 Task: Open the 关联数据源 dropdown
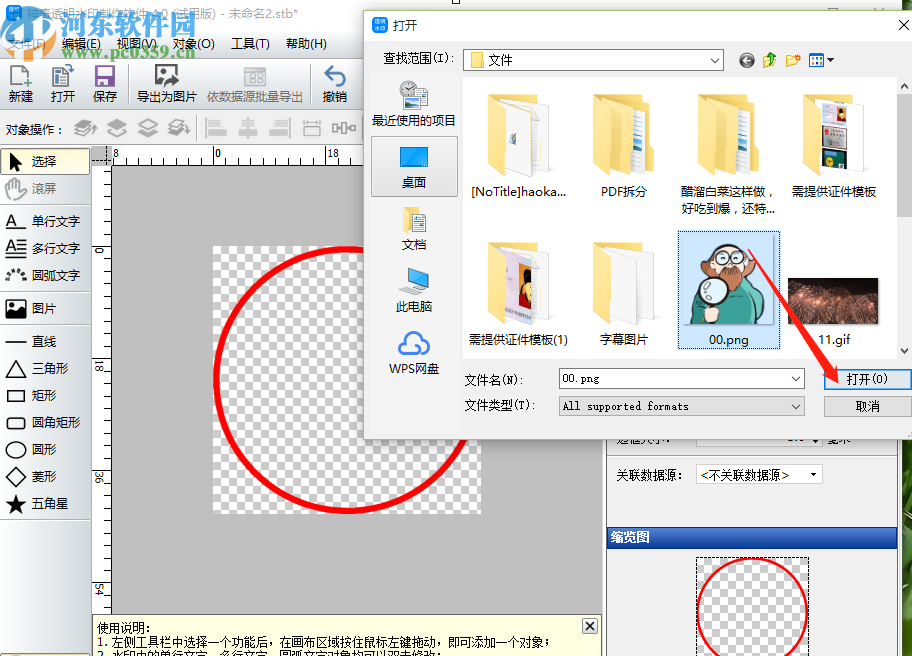pos(759,475)
